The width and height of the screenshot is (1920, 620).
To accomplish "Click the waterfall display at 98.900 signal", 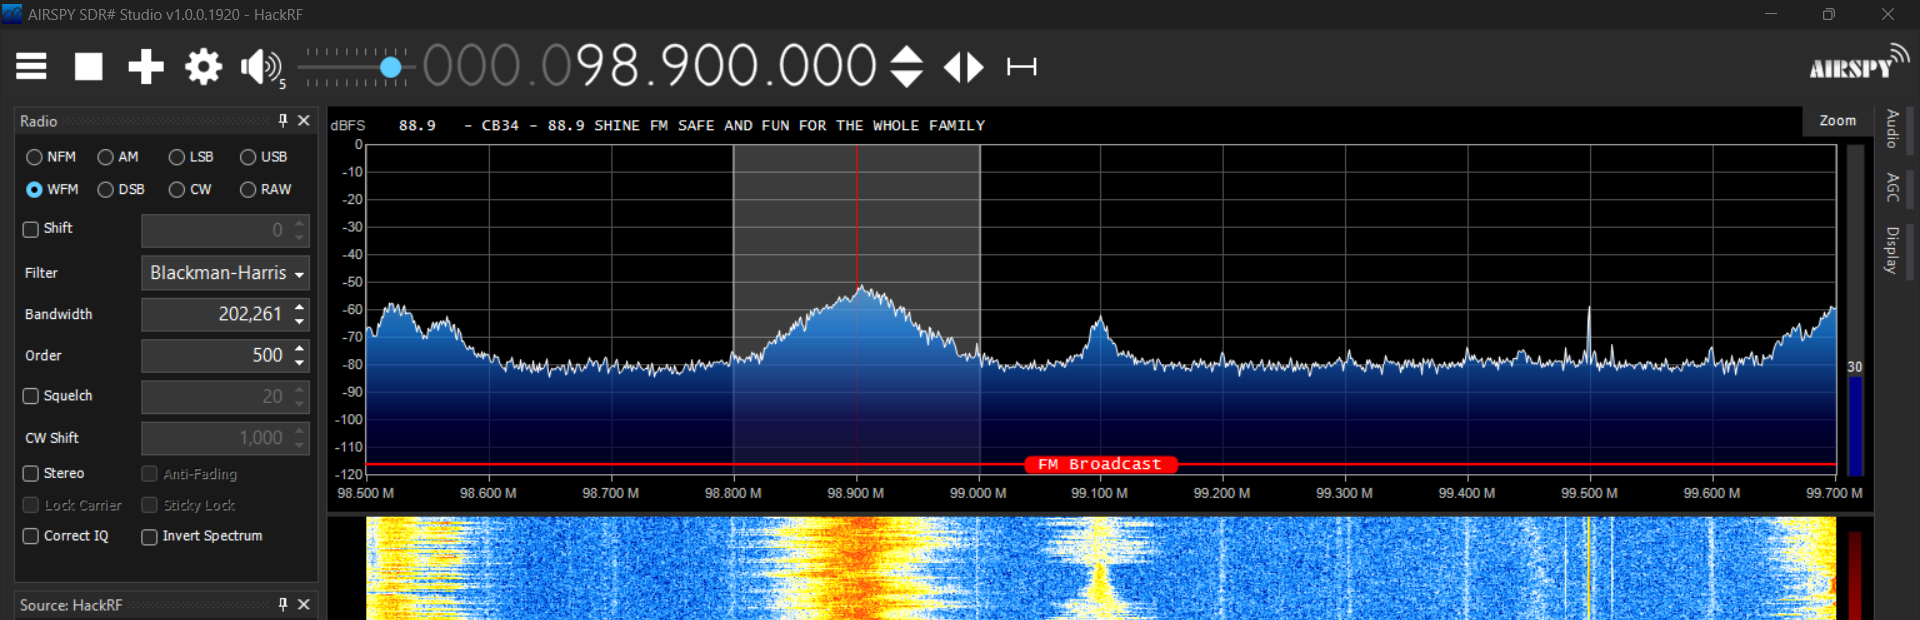I will click(x=856, y=567).
